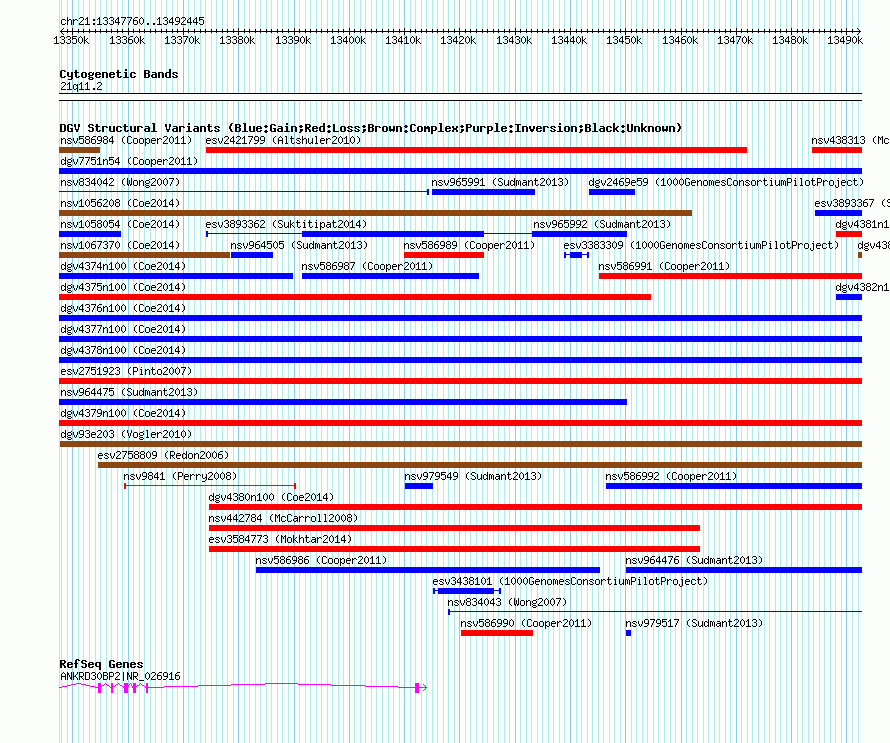Open the nsv979549 (Sudmant2013) label

473,476
